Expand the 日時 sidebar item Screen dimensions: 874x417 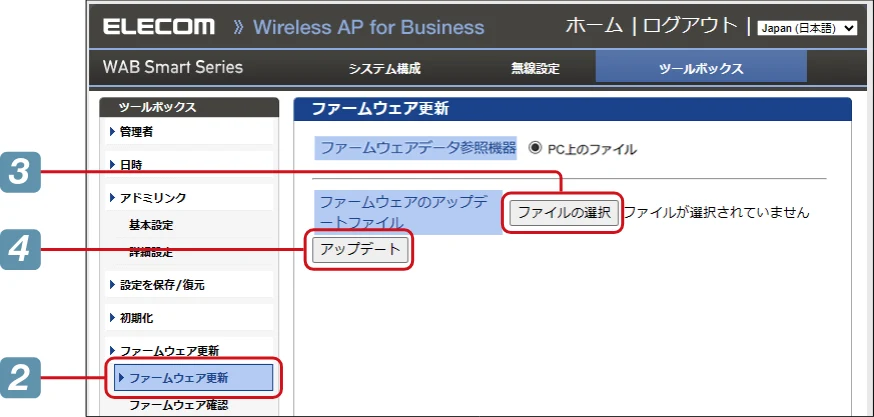pos(188,164)
